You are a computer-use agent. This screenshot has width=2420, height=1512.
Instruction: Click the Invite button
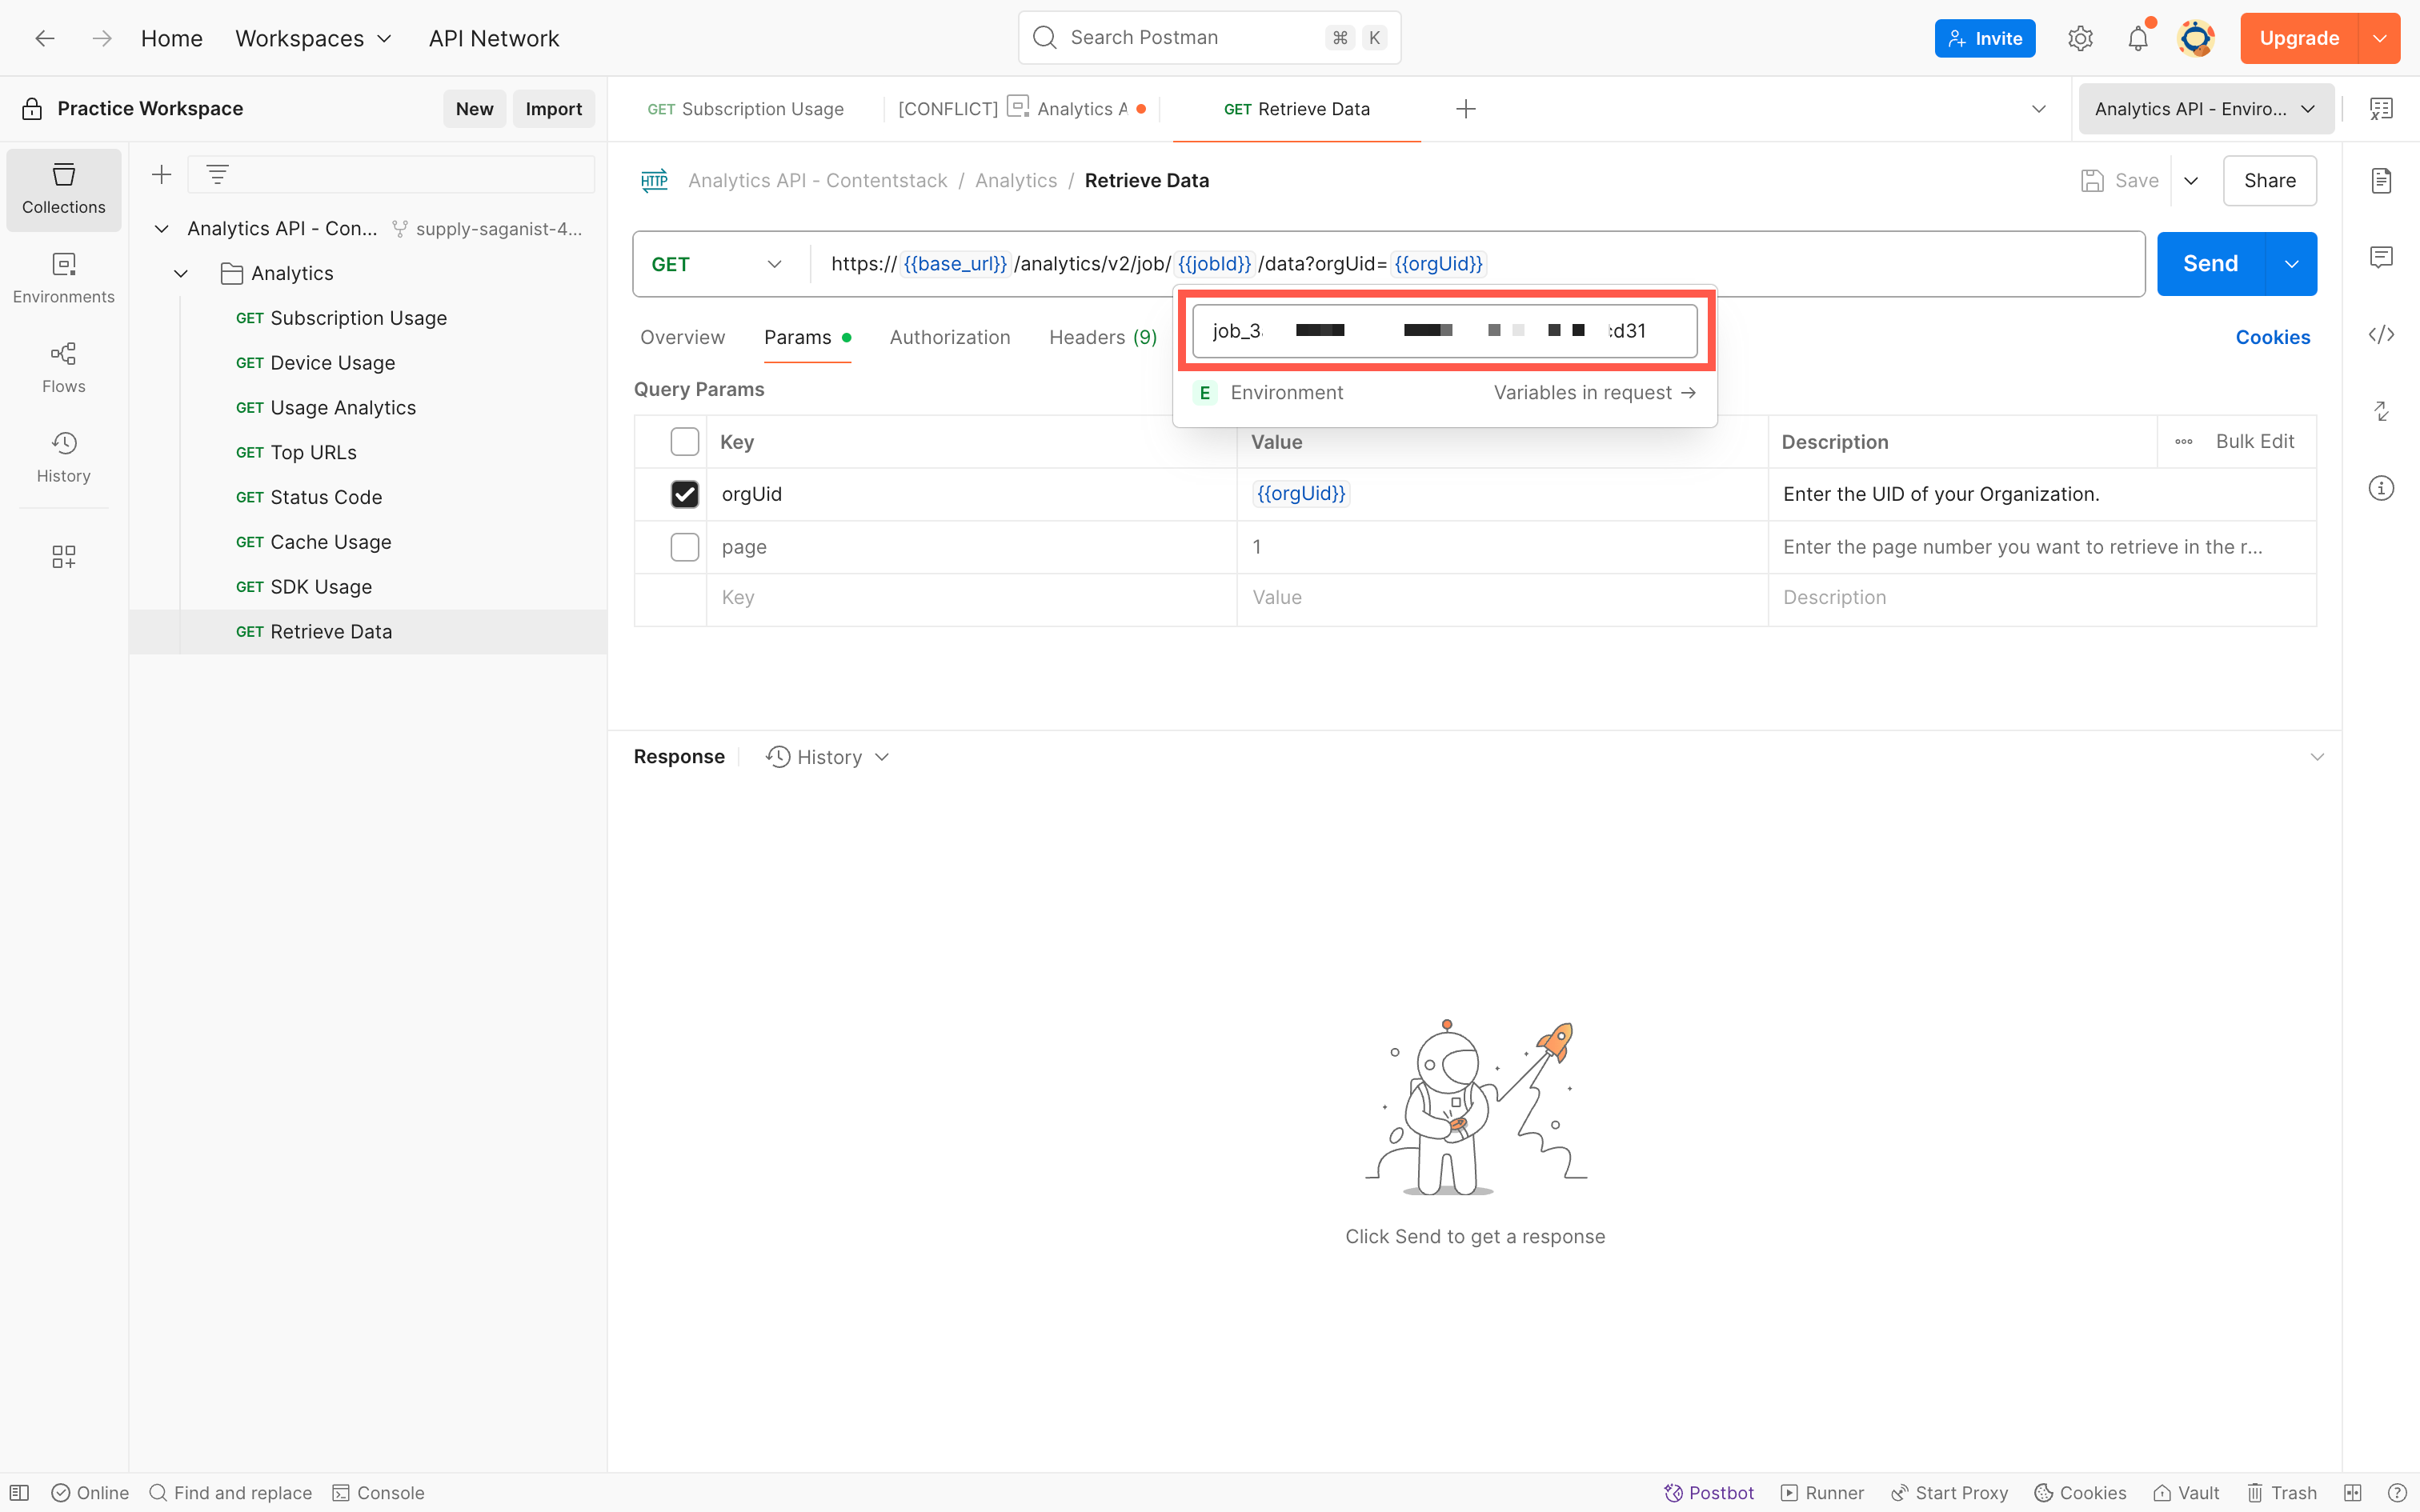[x=1984, y=38]
